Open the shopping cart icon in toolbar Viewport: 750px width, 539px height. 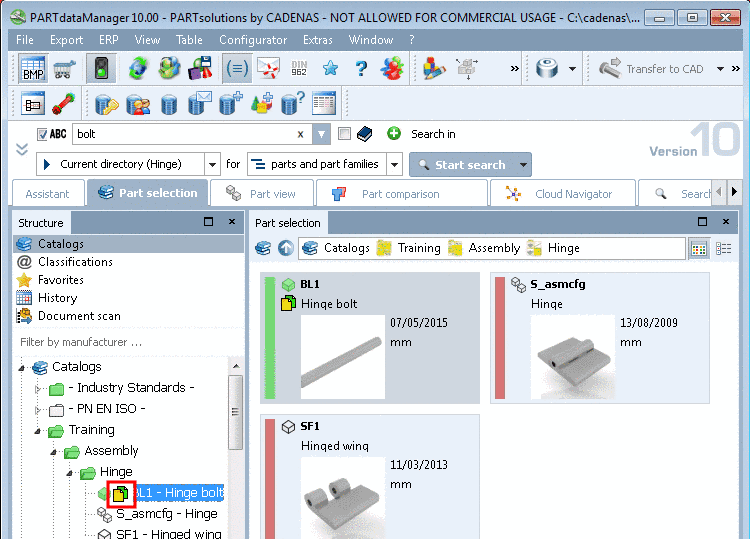pos(65,69)
